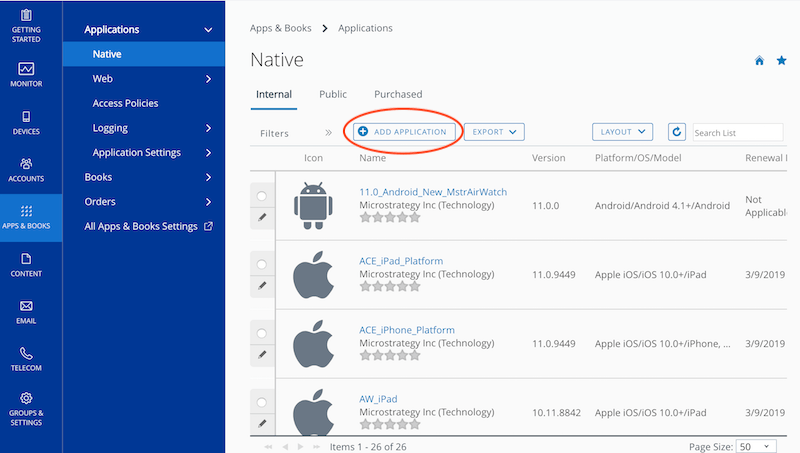Edit 11.0_Android_New_MstrAirWatch using pencil icon
The height and width of the screenshot is (453, 800).
(x=262, y=217)
